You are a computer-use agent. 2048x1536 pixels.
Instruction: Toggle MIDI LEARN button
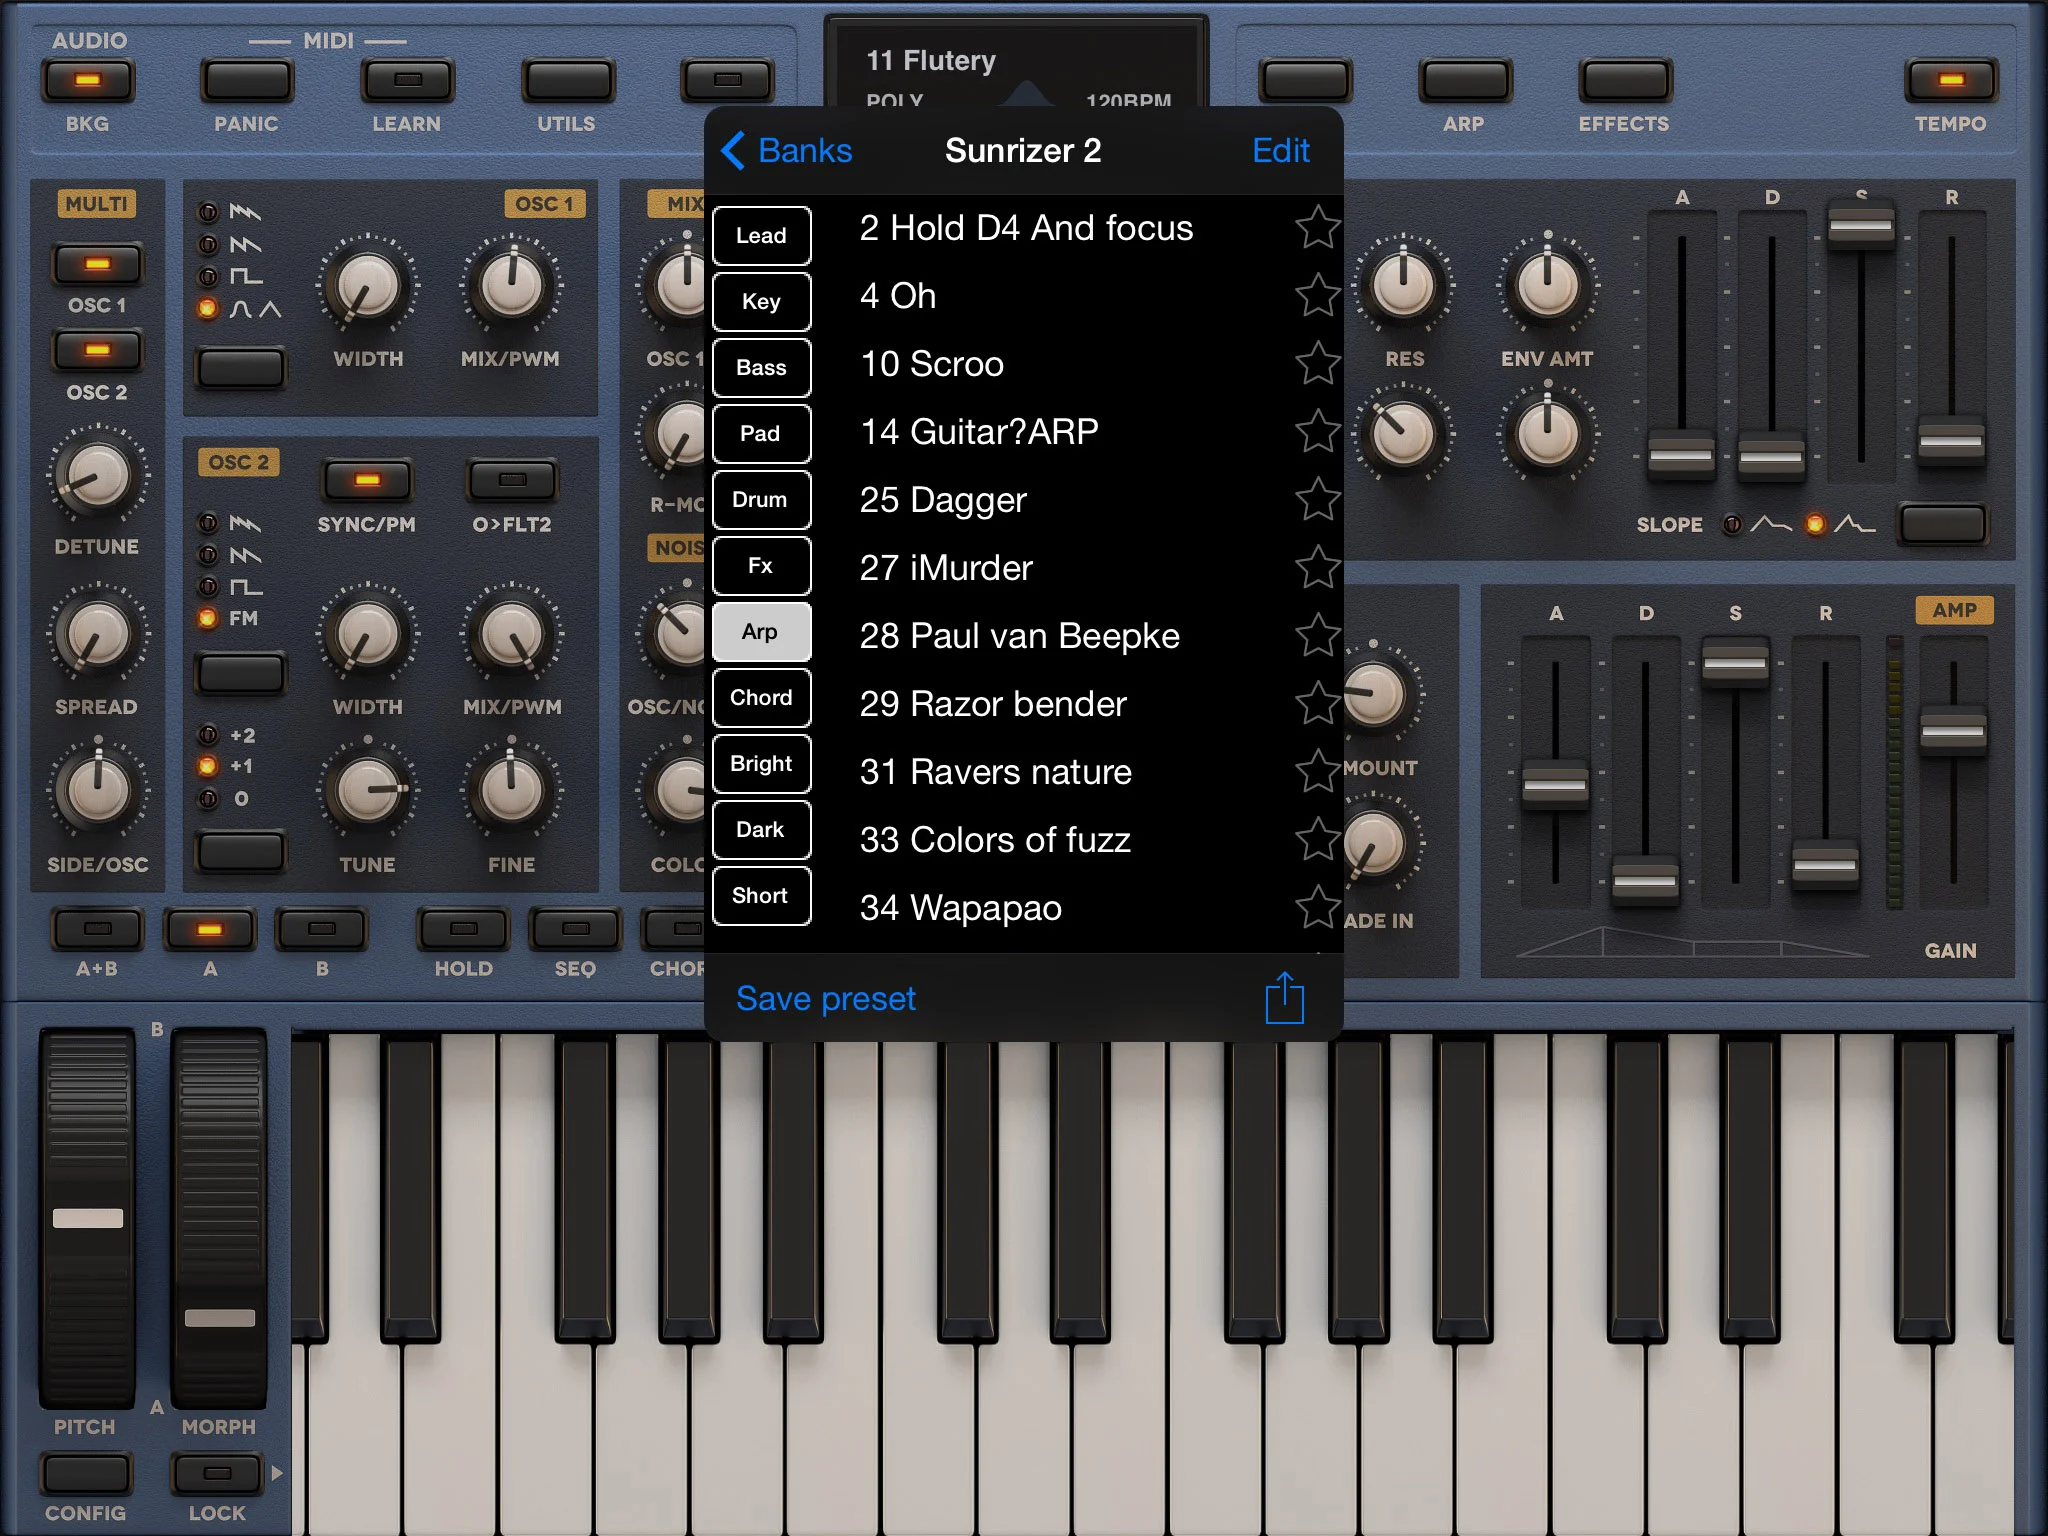point(408,80)
